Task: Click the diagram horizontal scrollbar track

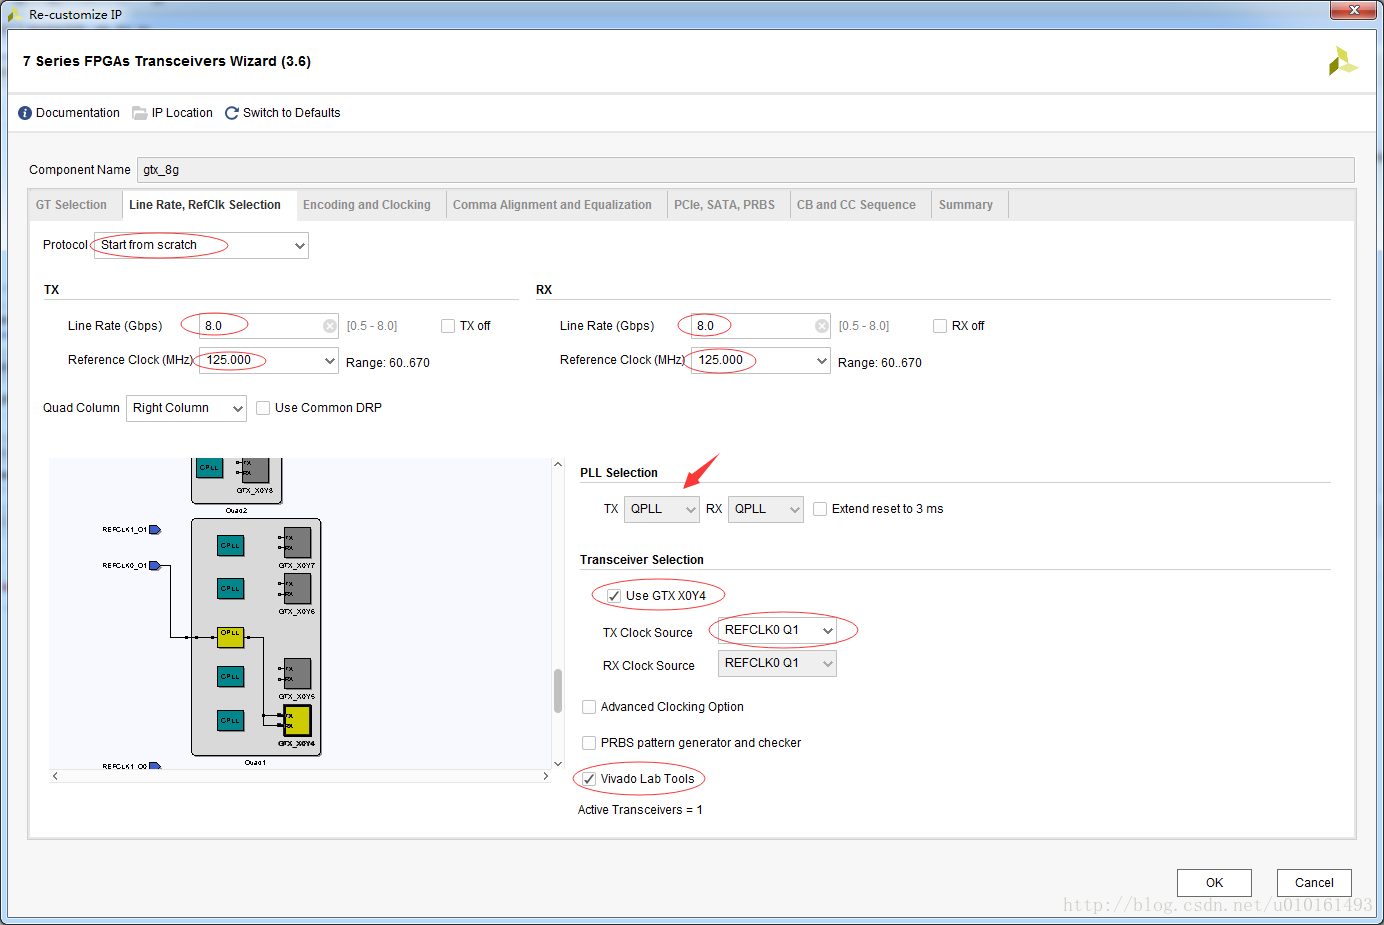Action: tap(300, 776)
